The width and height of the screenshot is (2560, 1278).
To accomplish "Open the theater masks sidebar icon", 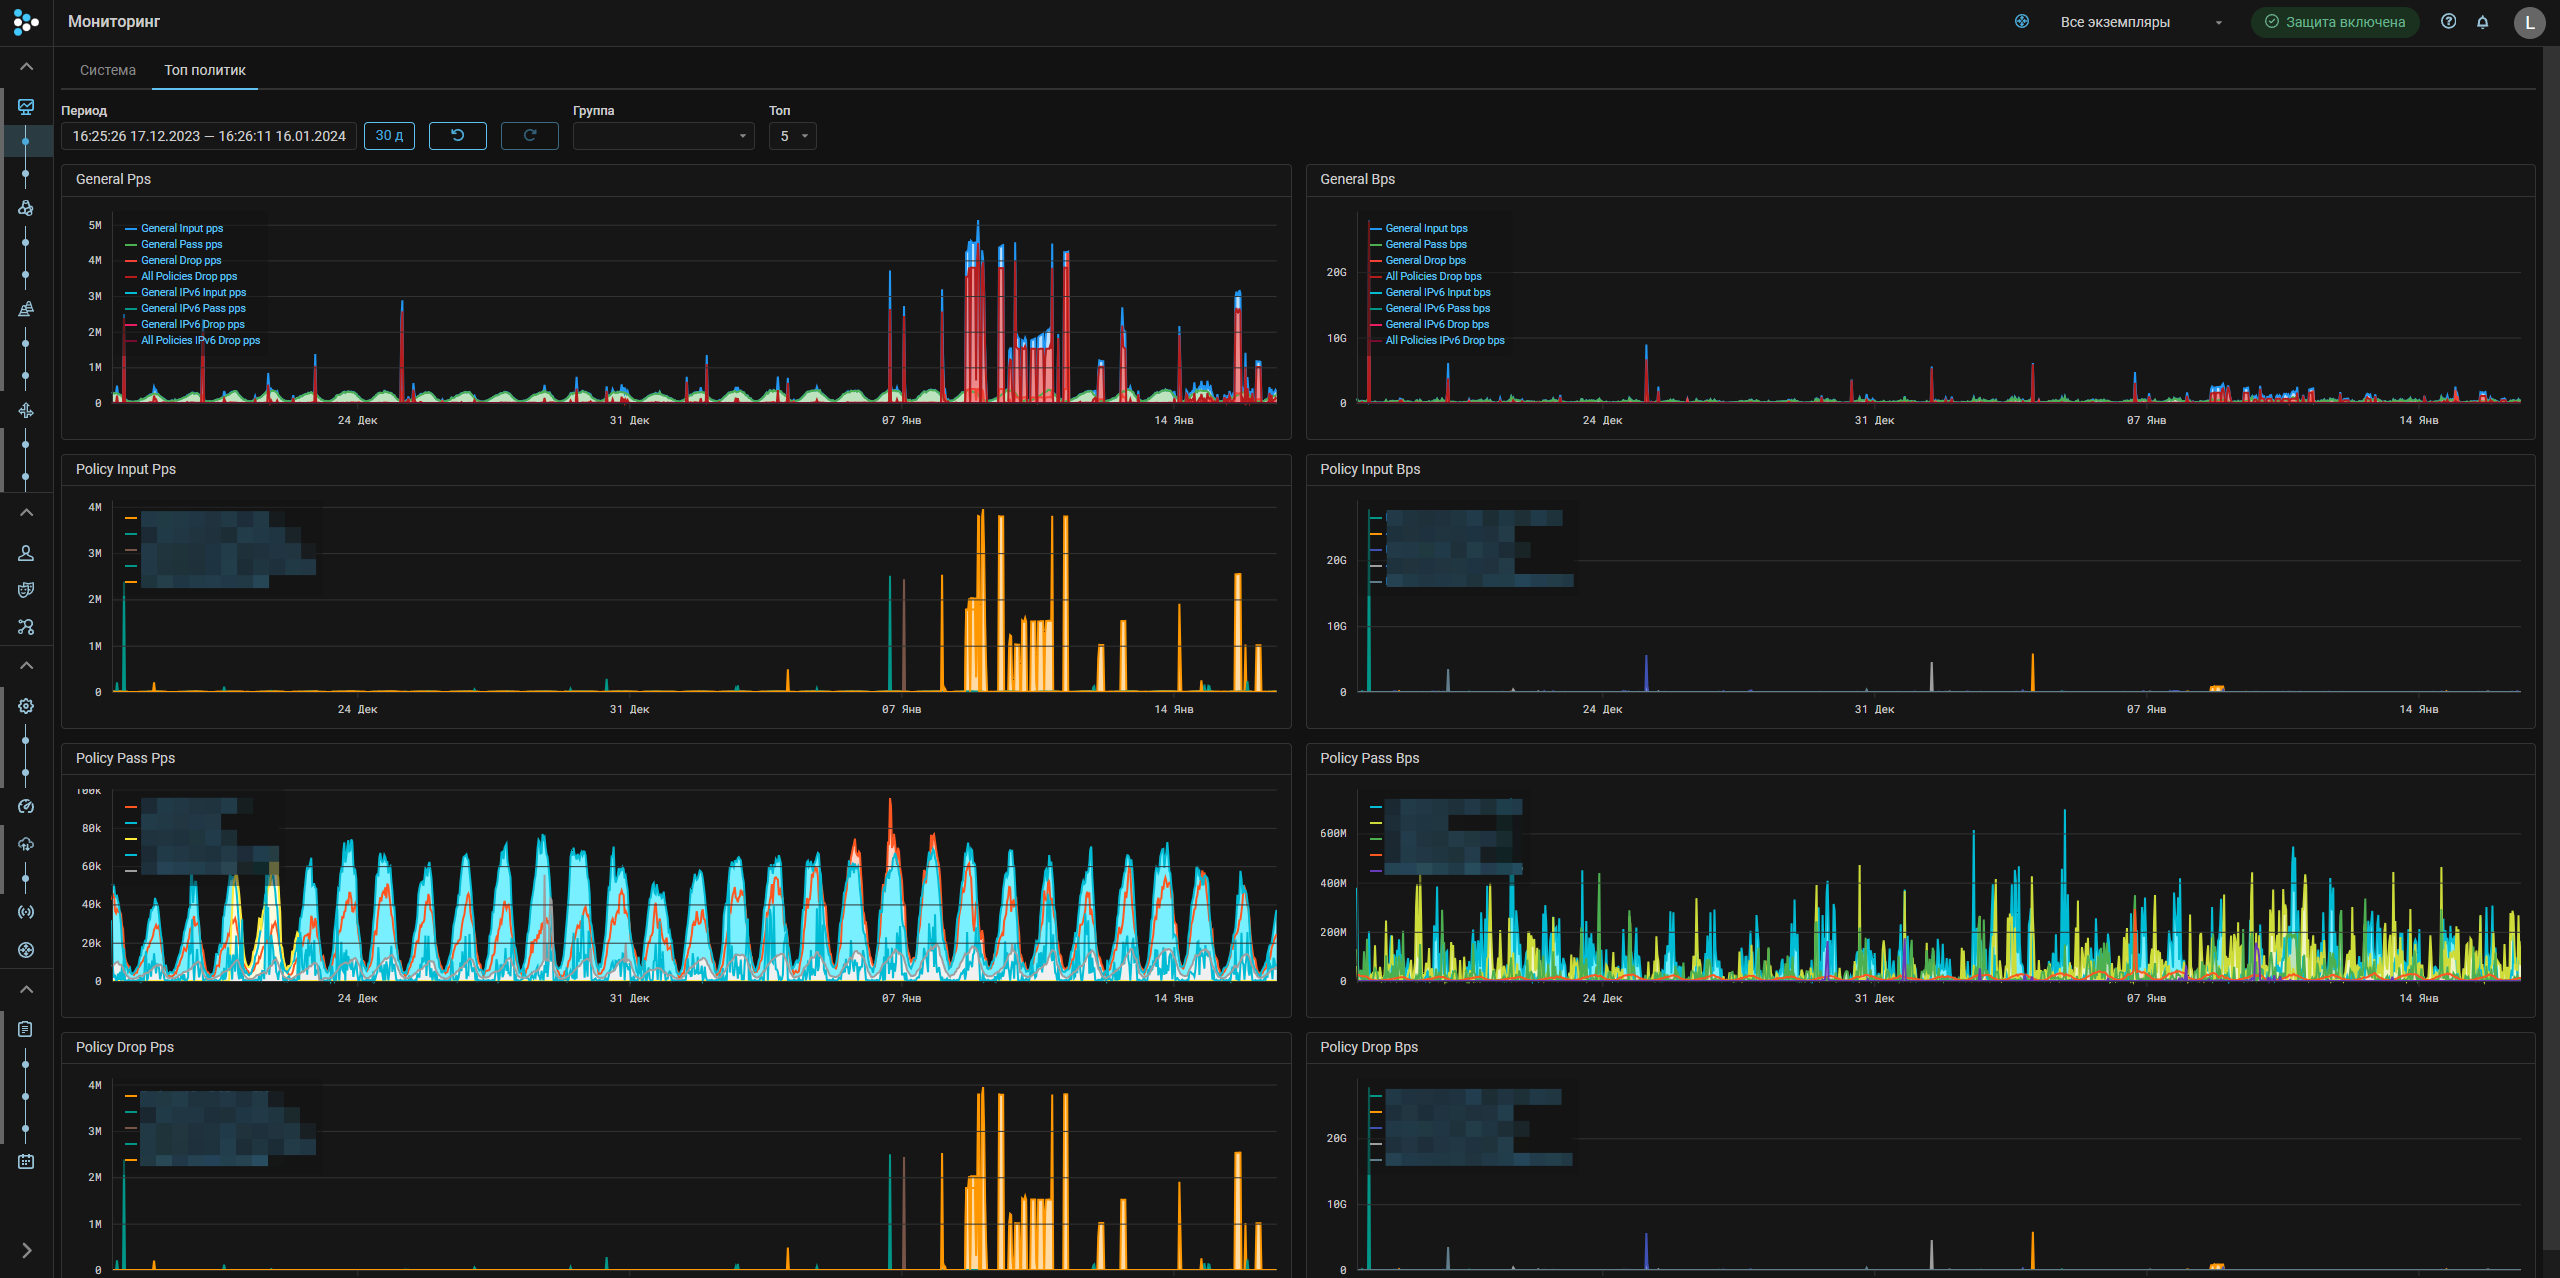I will (x=26, y=590).
